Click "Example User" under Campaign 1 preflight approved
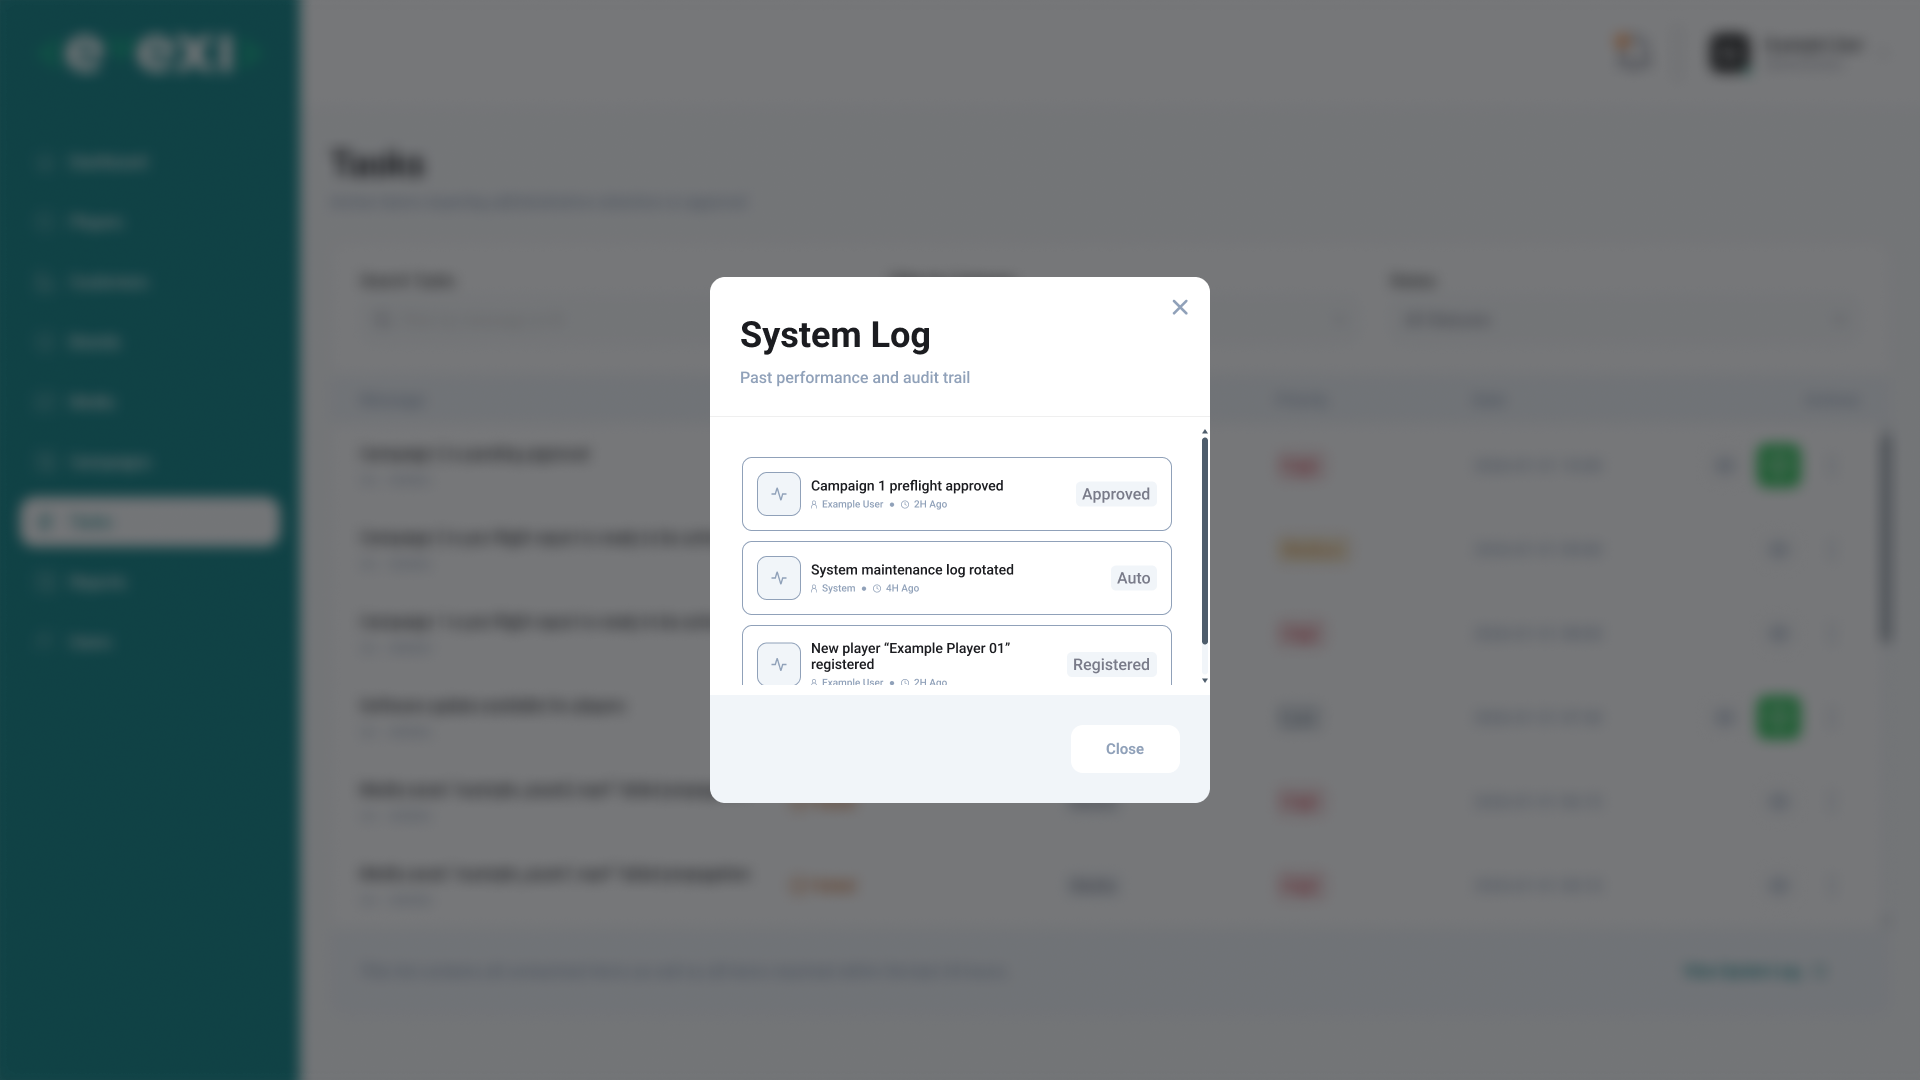1920x1080 pixels. (852, 505)
